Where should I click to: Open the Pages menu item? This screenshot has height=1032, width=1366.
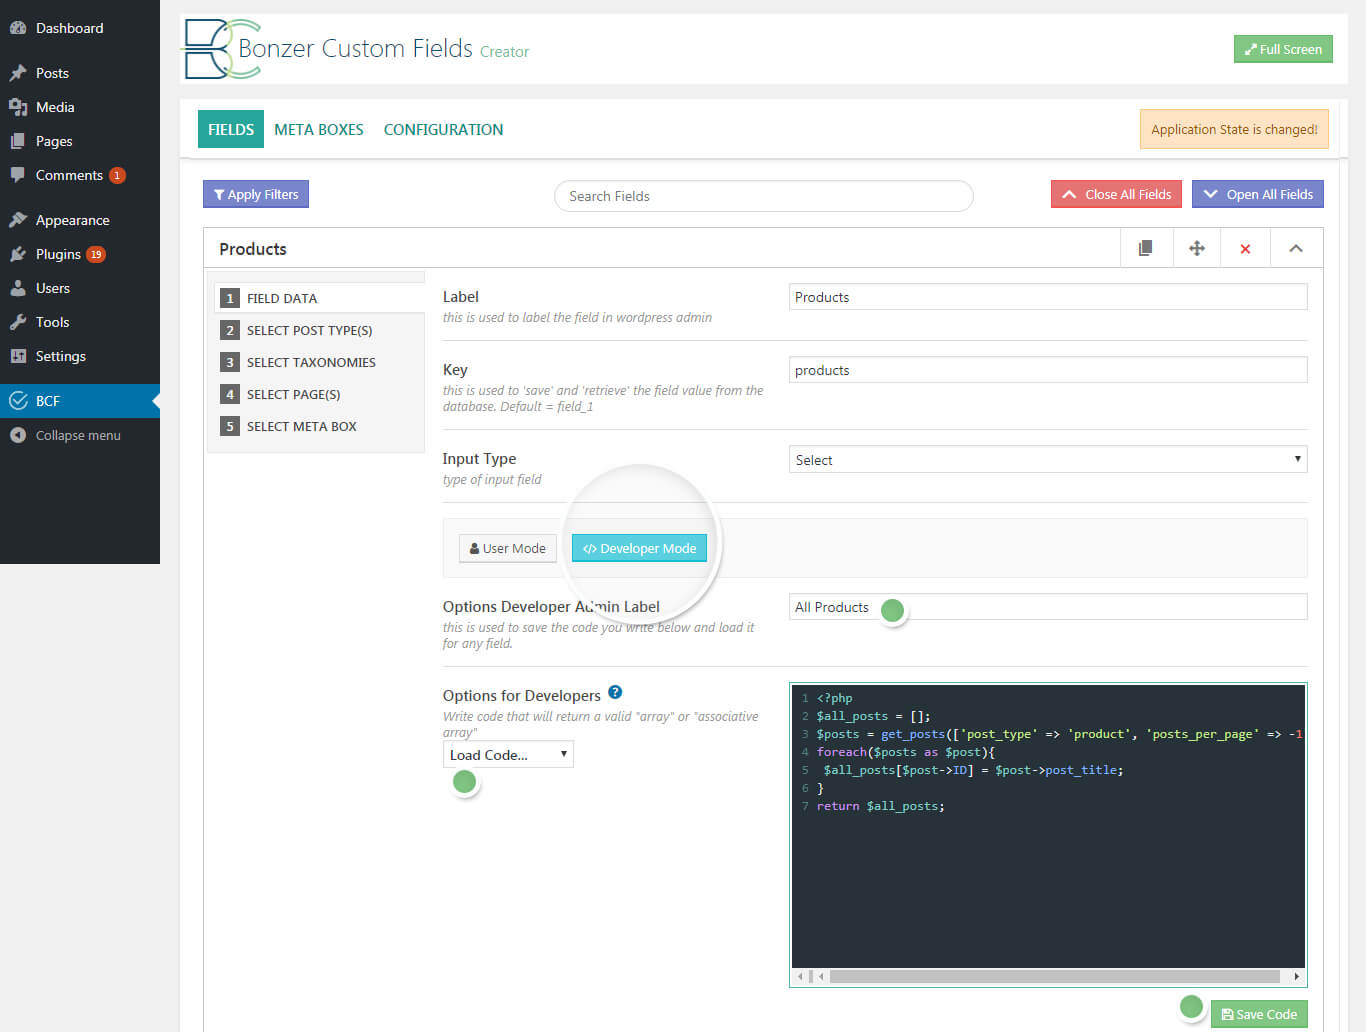click(x=80, y=141)
